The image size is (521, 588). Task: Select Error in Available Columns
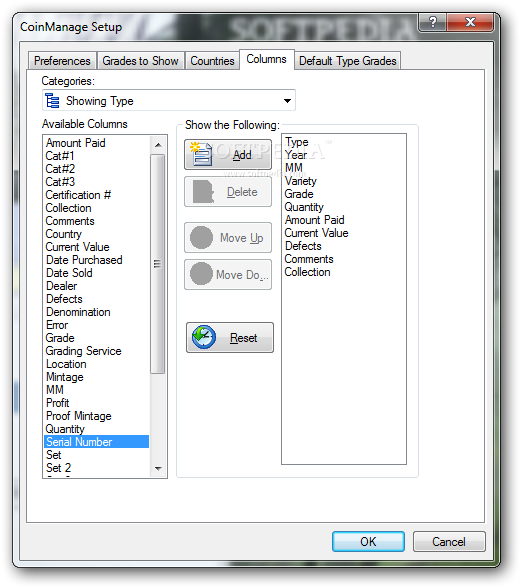(97, 325)
